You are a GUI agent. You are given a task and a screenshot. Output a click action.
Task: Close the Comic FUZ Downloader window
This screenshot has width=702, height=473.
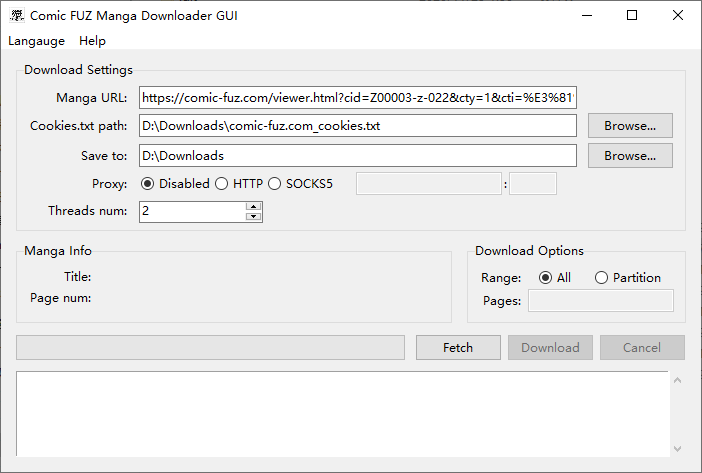[678, 16]
